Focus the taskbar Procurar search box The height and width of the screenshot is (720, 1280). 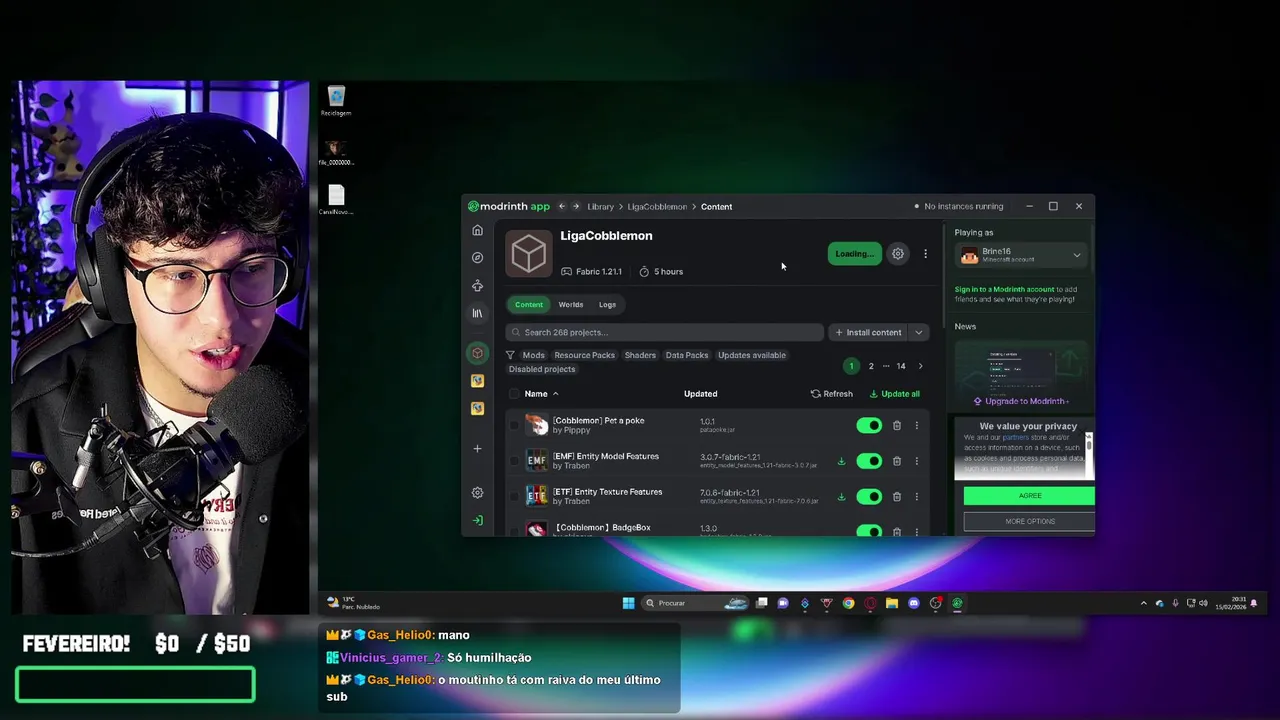tap(694, 603)
